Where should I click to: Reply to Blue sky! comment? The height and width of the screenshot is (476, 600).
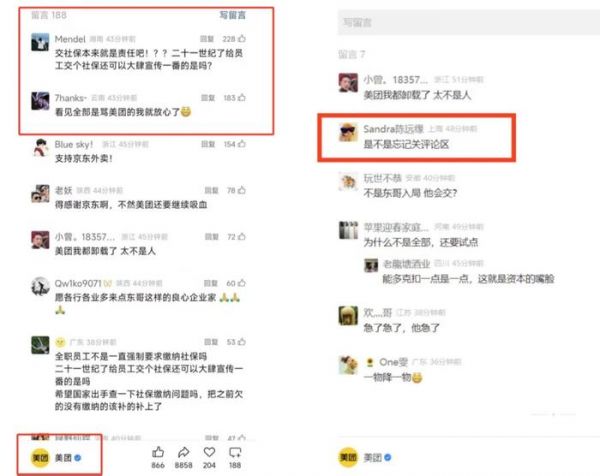(x=208, y=144)
